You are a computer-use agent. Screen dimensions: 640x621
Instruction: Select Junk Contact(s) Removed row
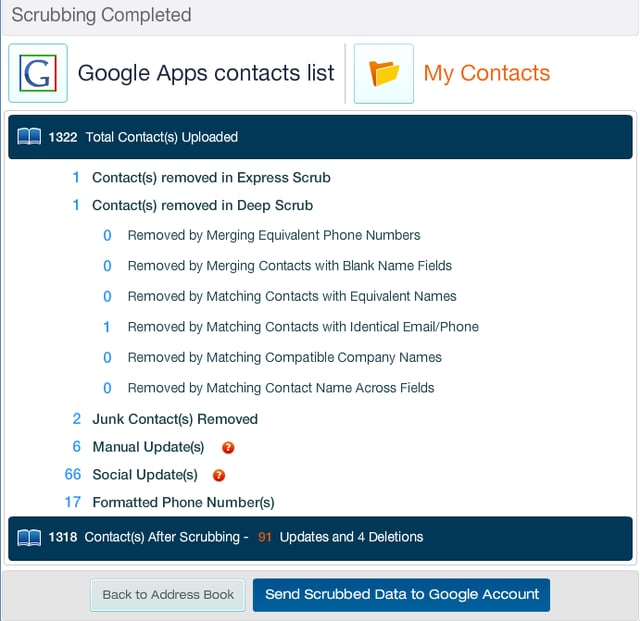coord(165,419)
